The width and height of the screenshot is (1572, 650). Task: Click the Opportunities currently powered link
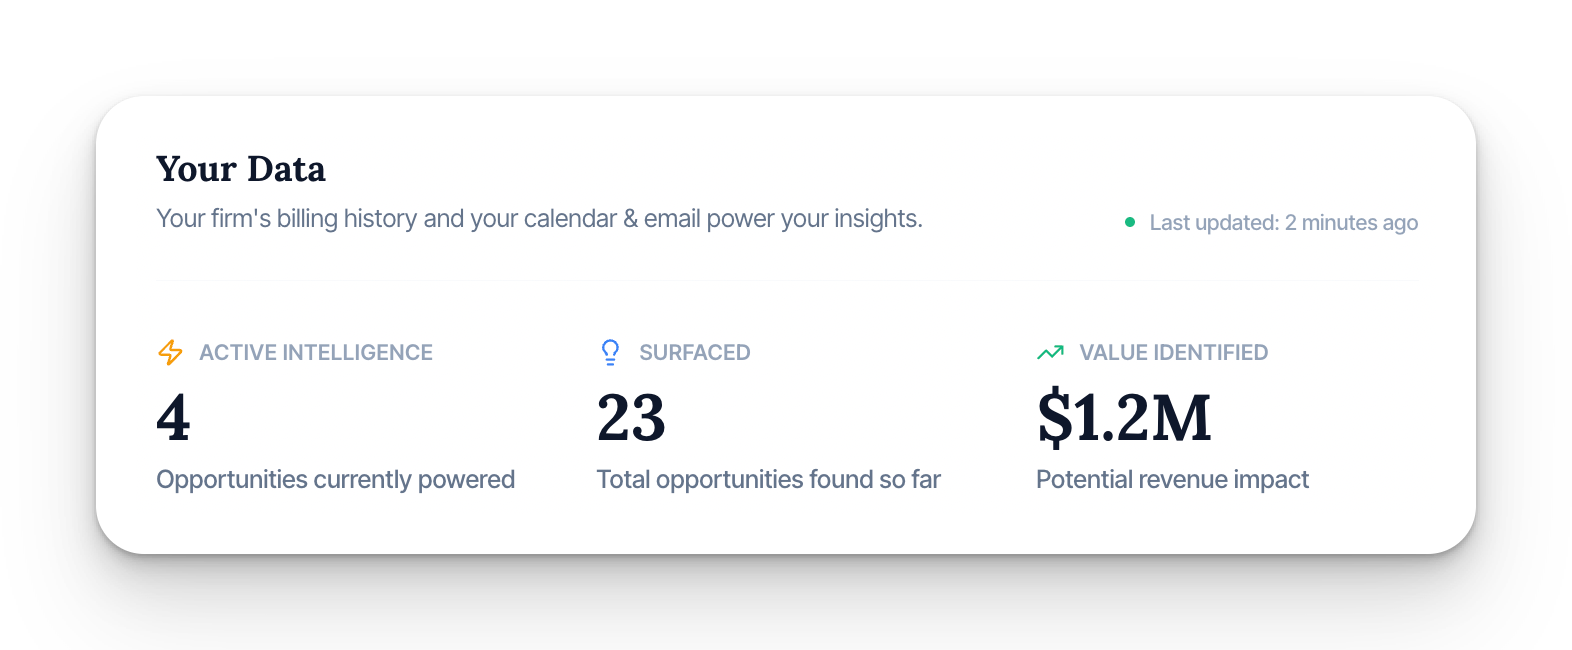click(335, 479)
